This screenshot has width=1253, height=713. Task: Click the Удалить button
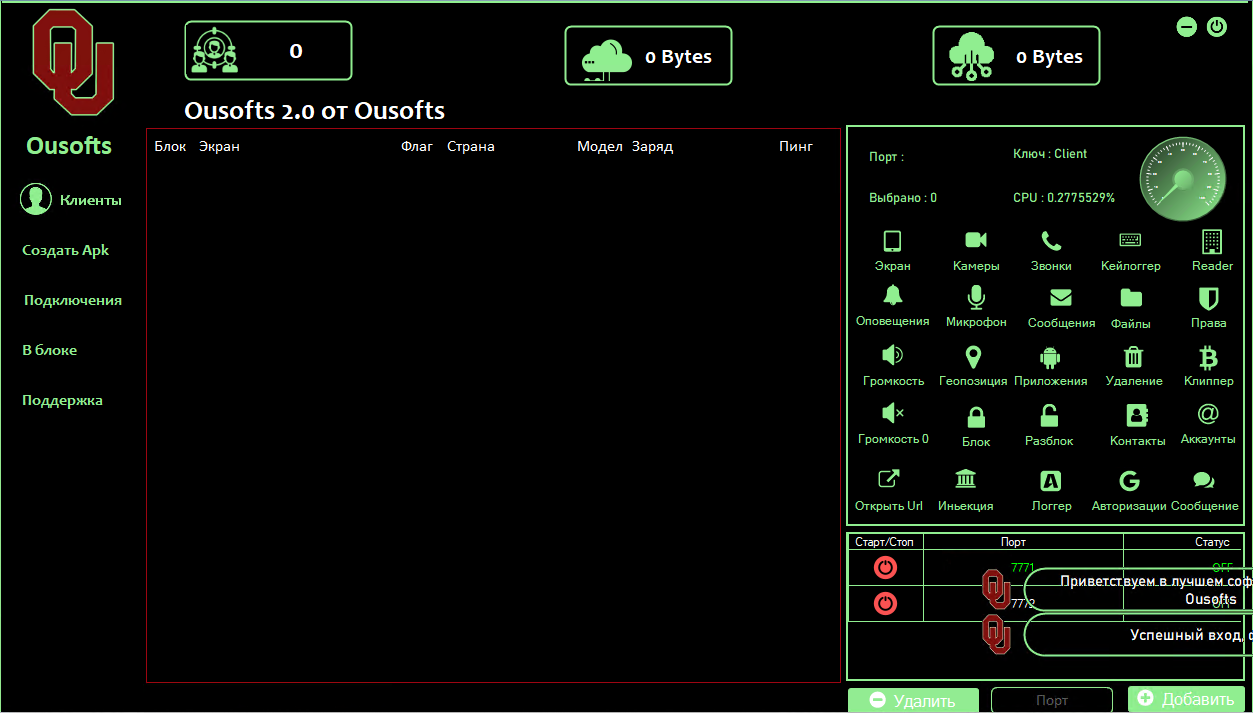pyautogui.click(x=915, y=701)
